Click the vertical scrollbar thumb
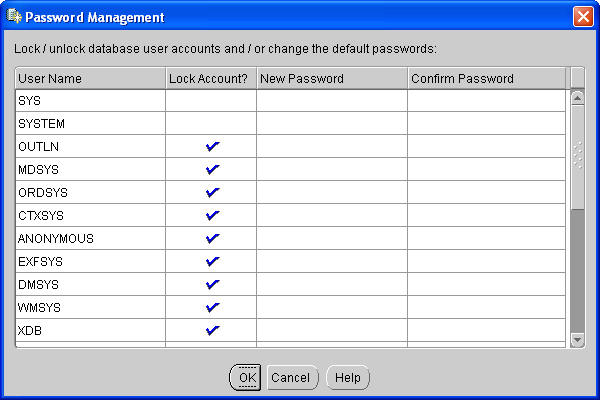Screen dimensions: 600x400 pyautogui.click(x=577, y=155)
